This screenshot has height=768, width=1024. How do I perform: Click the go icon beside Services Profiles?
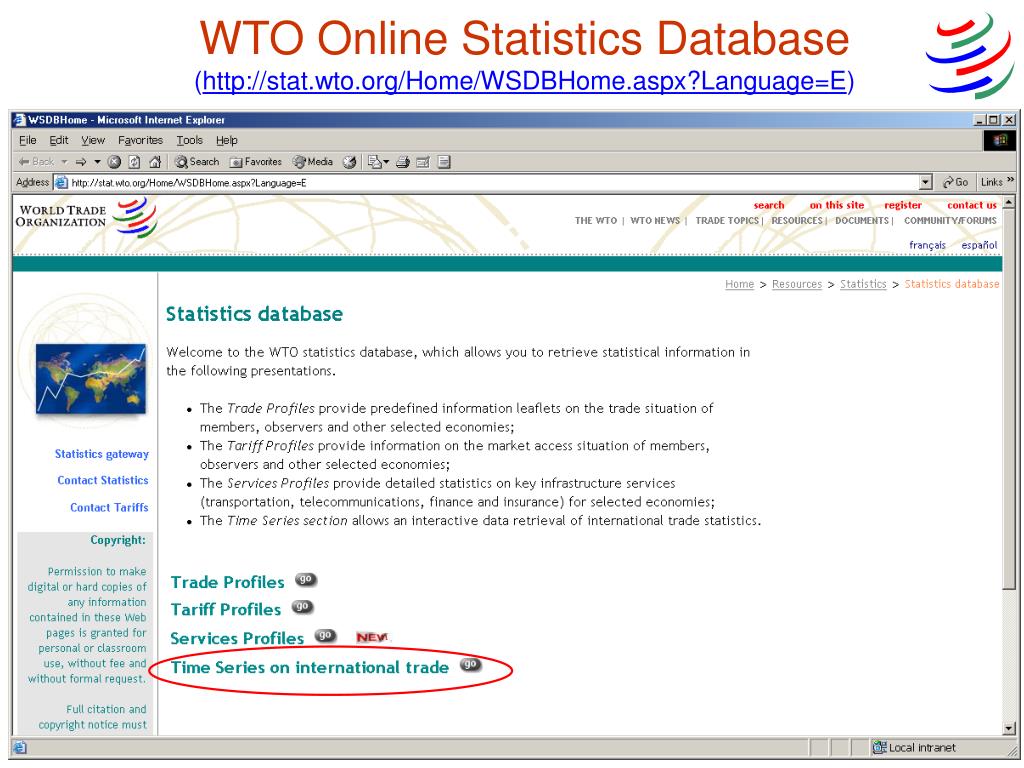tap(325, 635)
